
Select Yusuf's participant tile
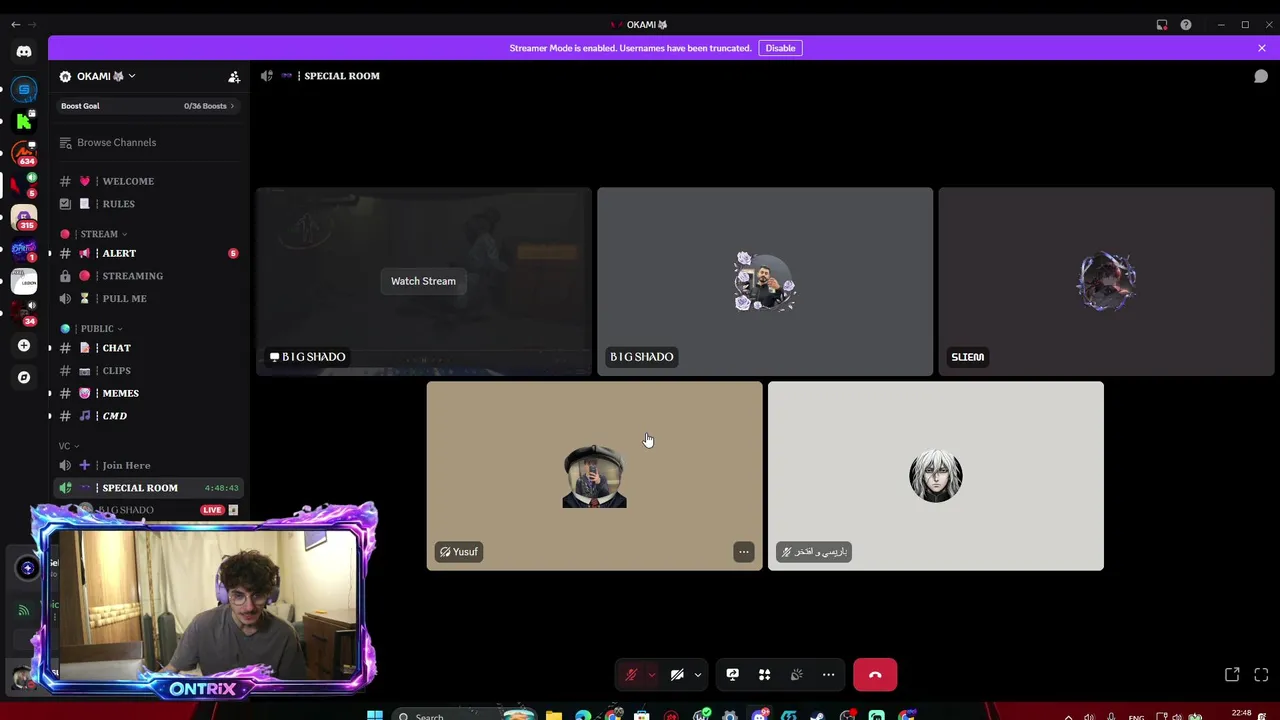click(x=594, y=476)
